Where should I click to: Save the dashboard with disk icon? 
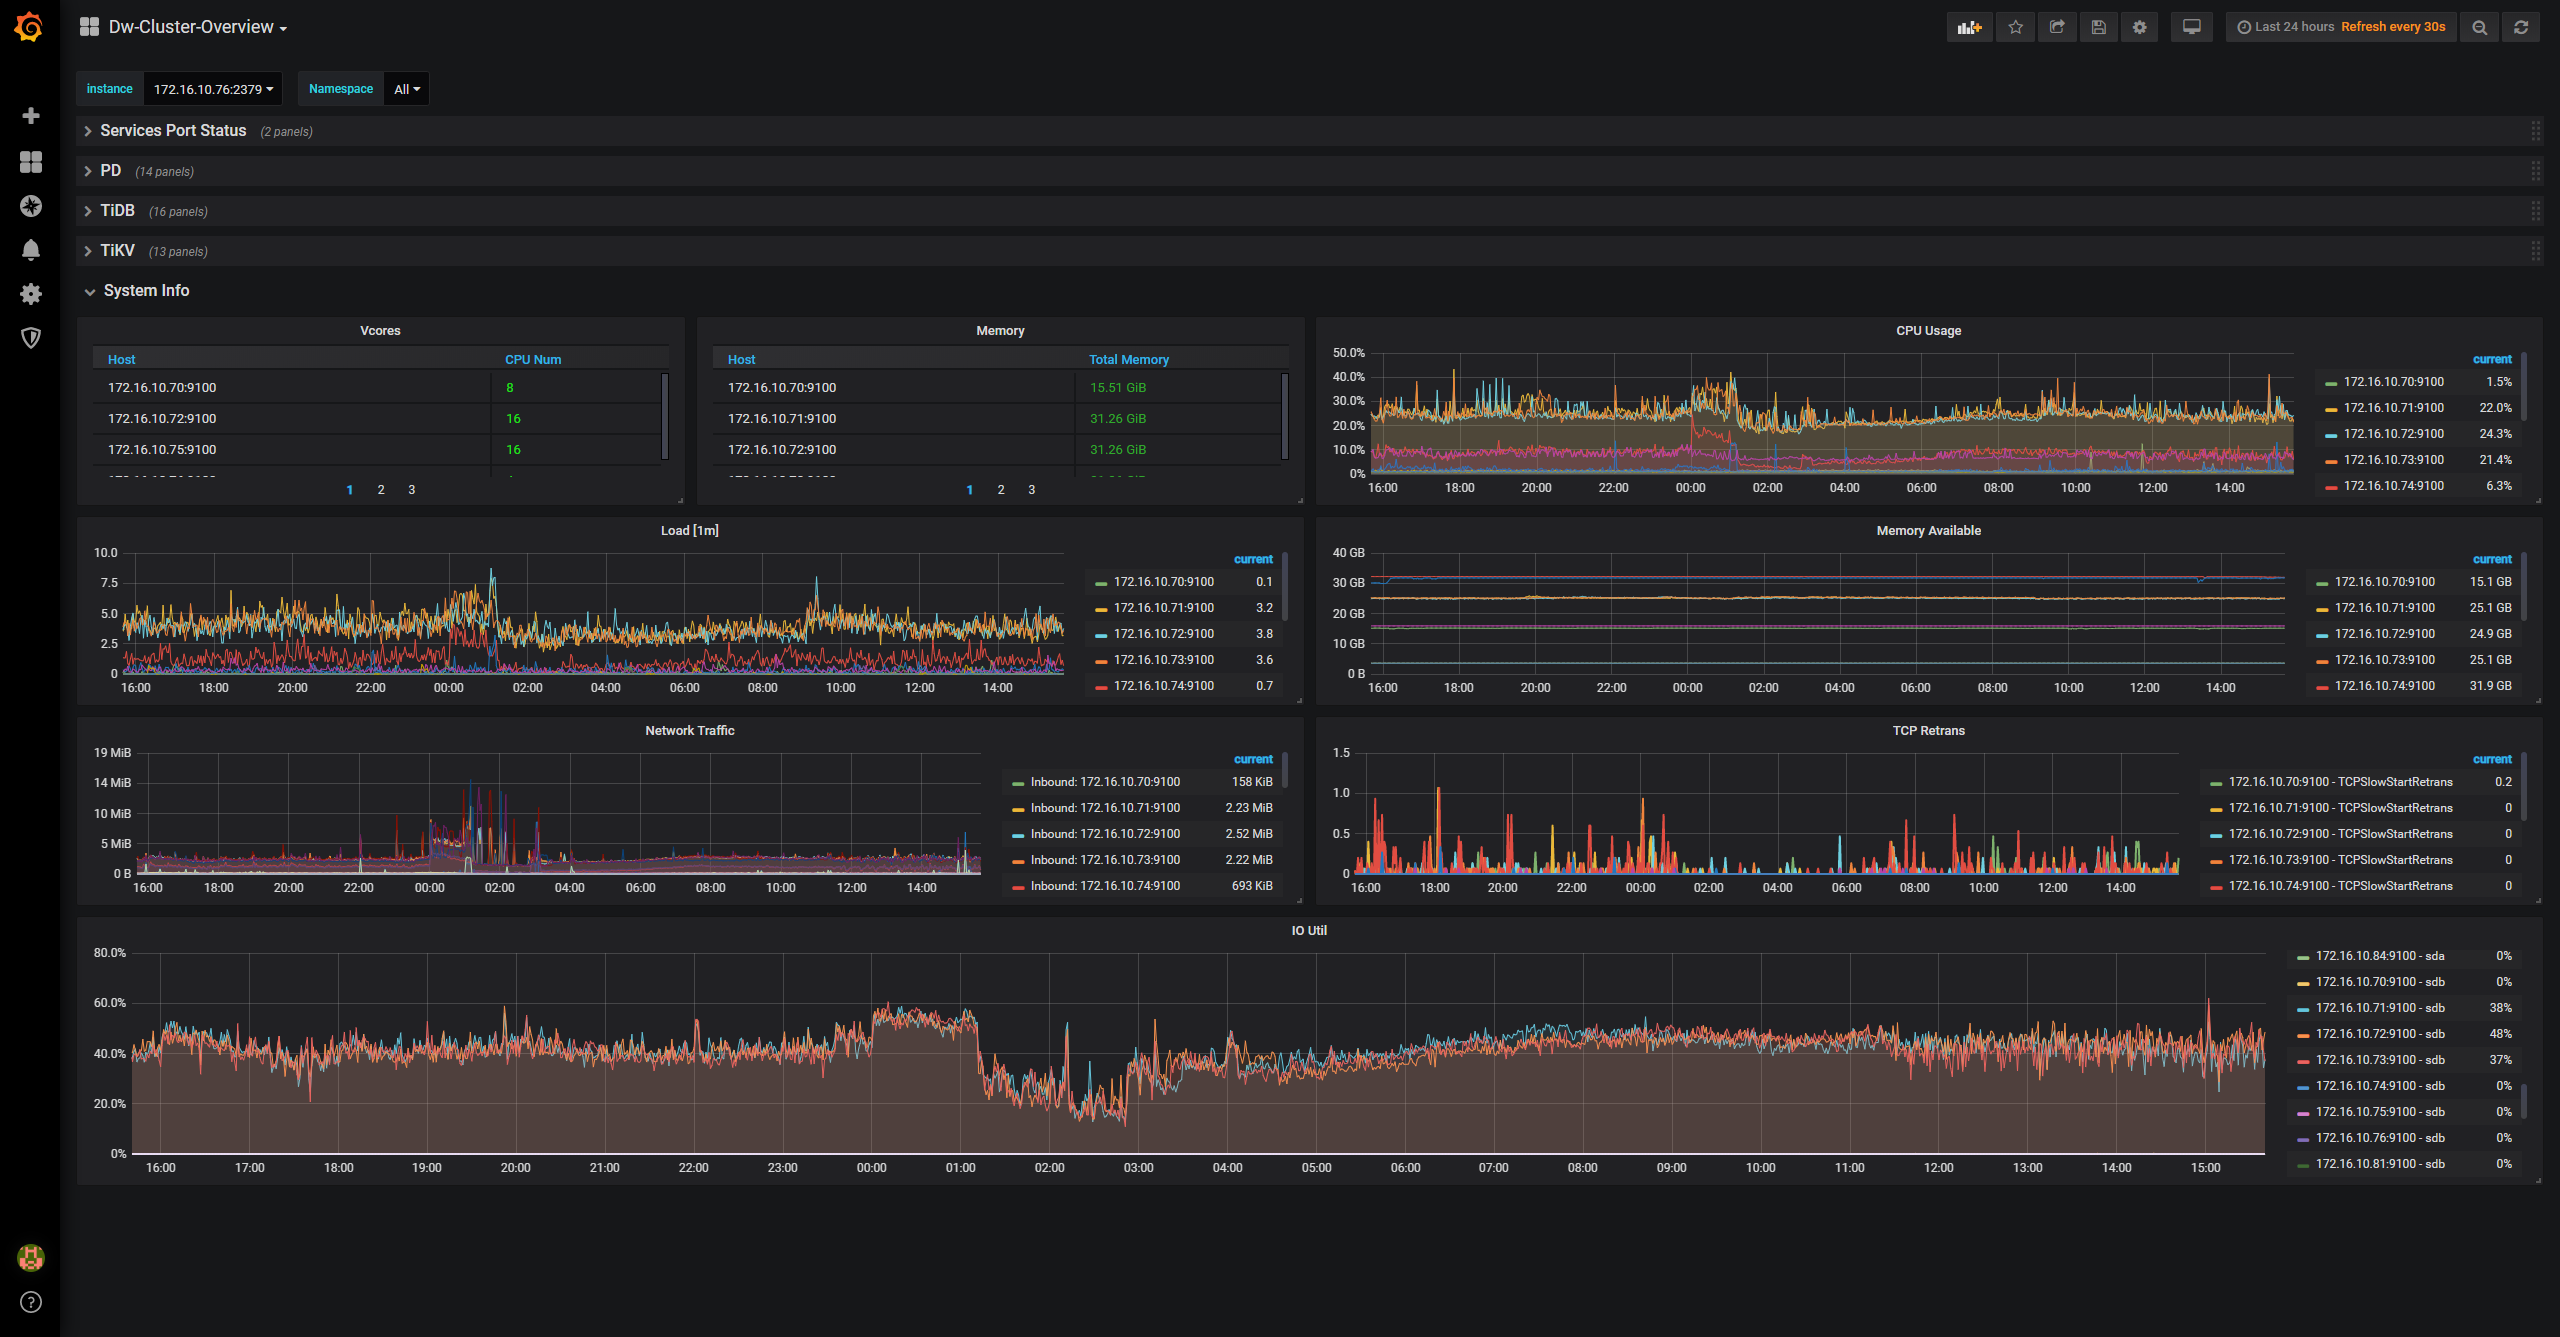click(2098, 27)
